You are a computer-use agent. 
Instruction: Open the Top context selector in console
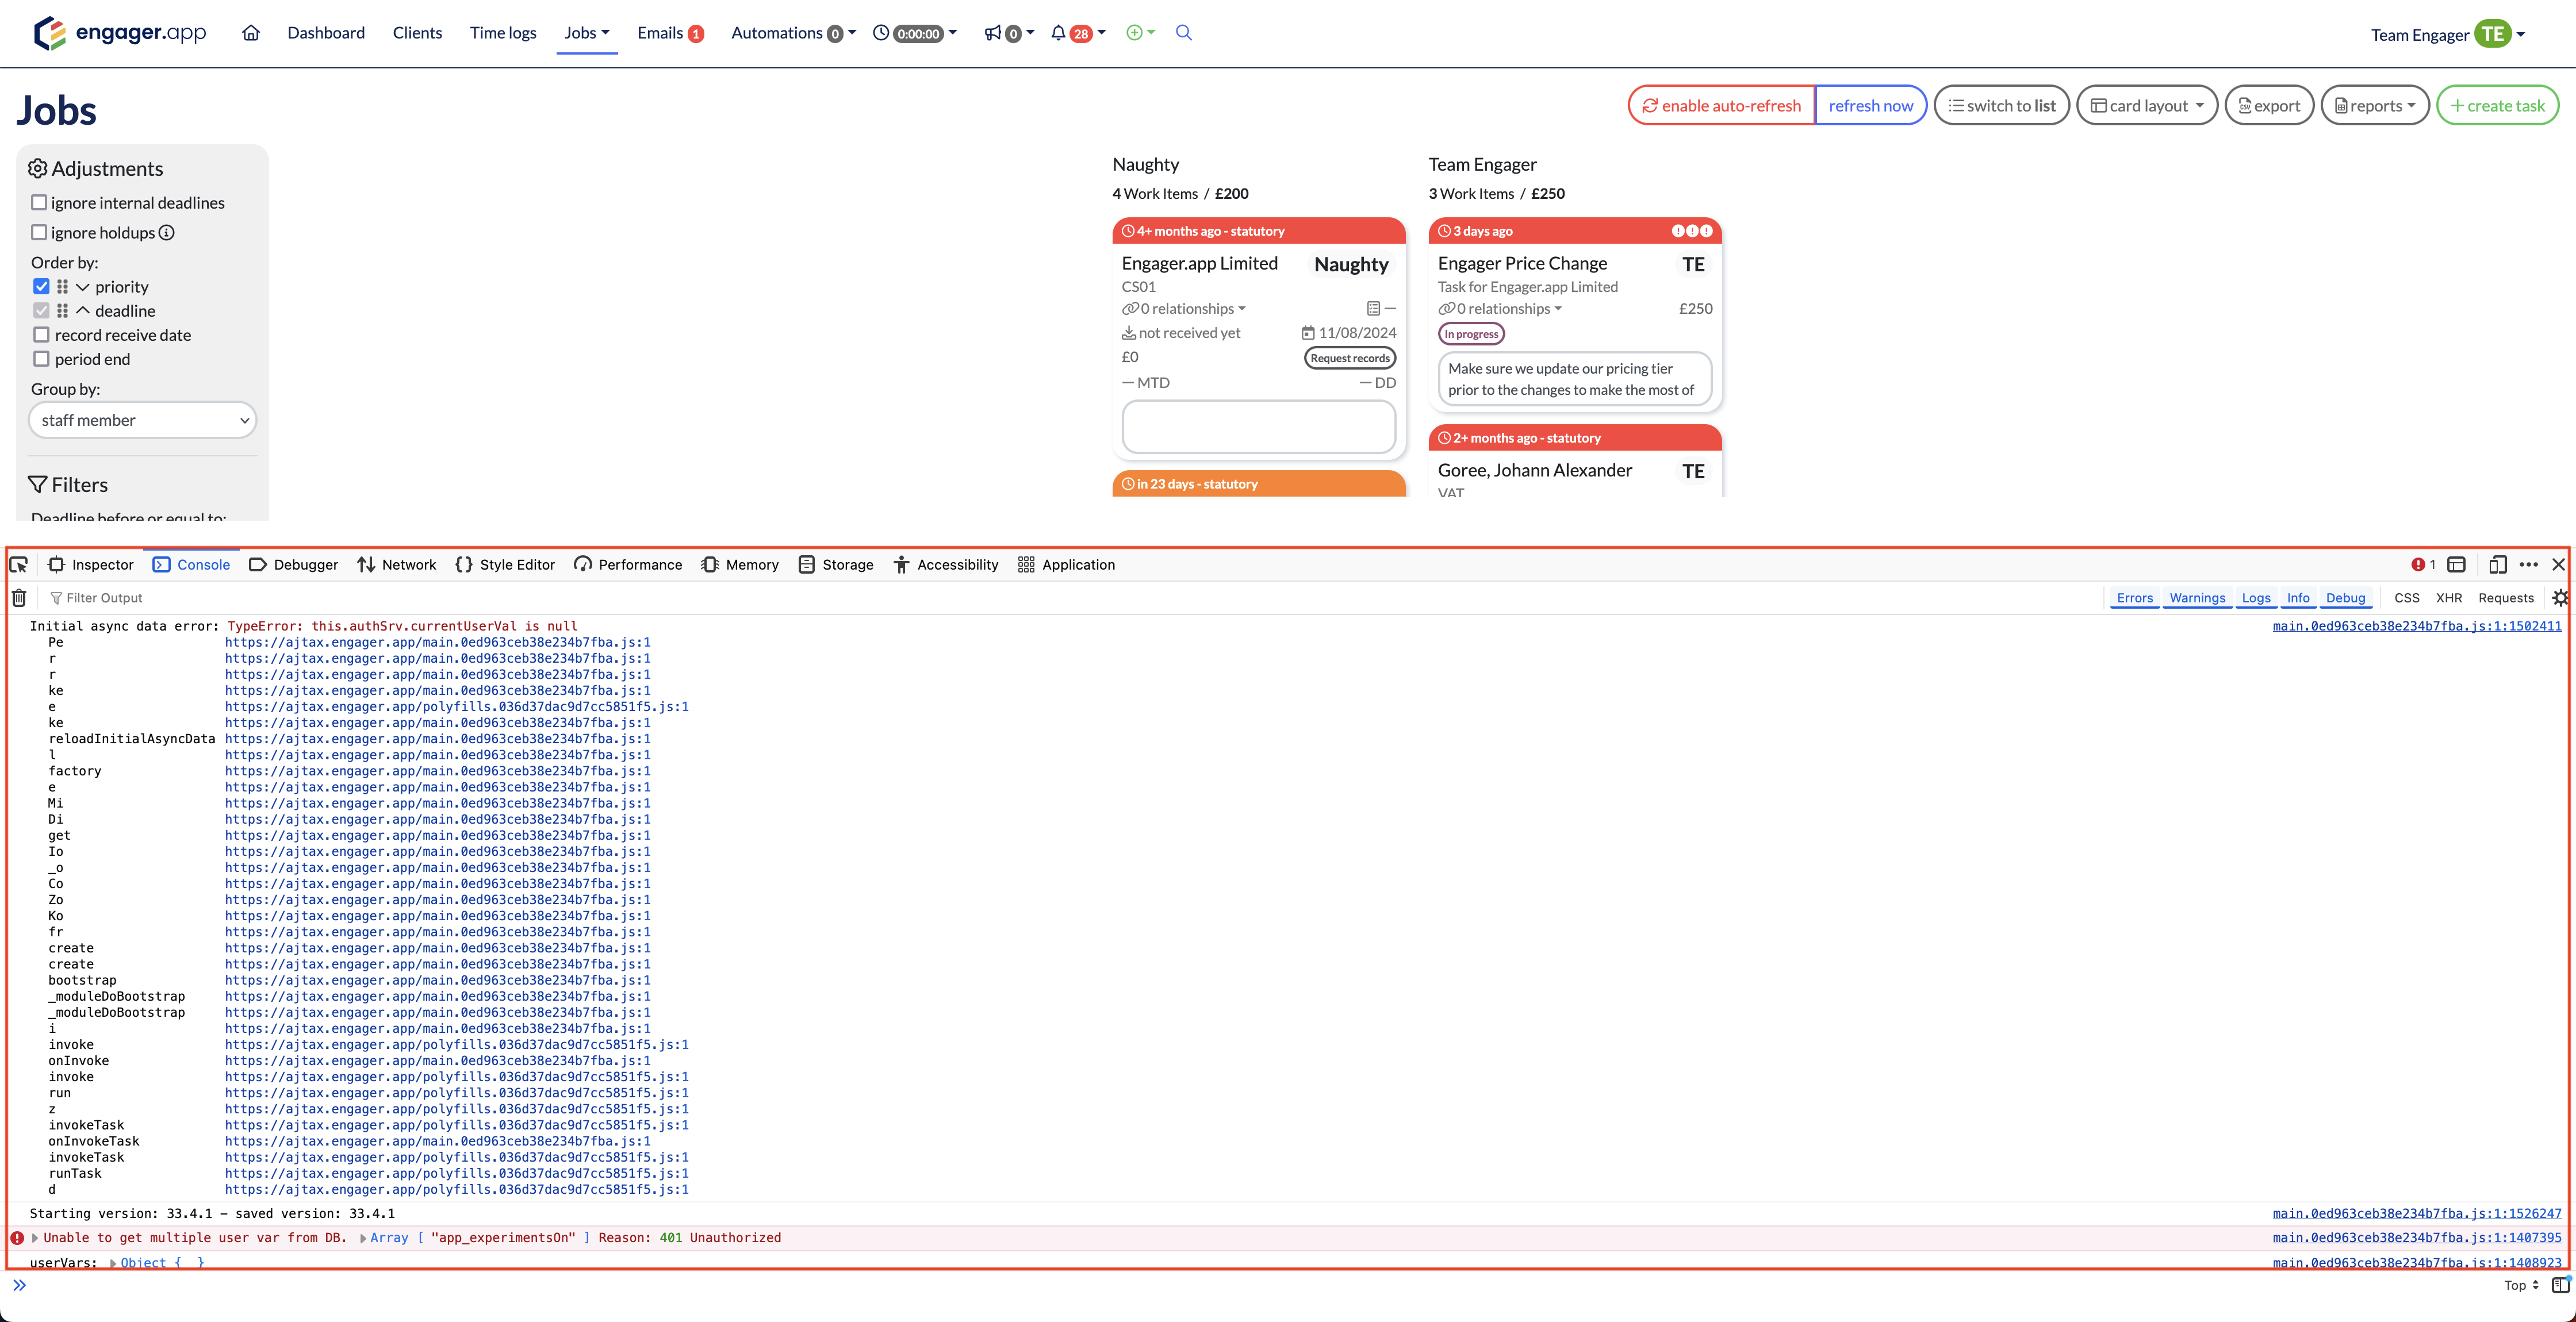coord(2521,1285)
